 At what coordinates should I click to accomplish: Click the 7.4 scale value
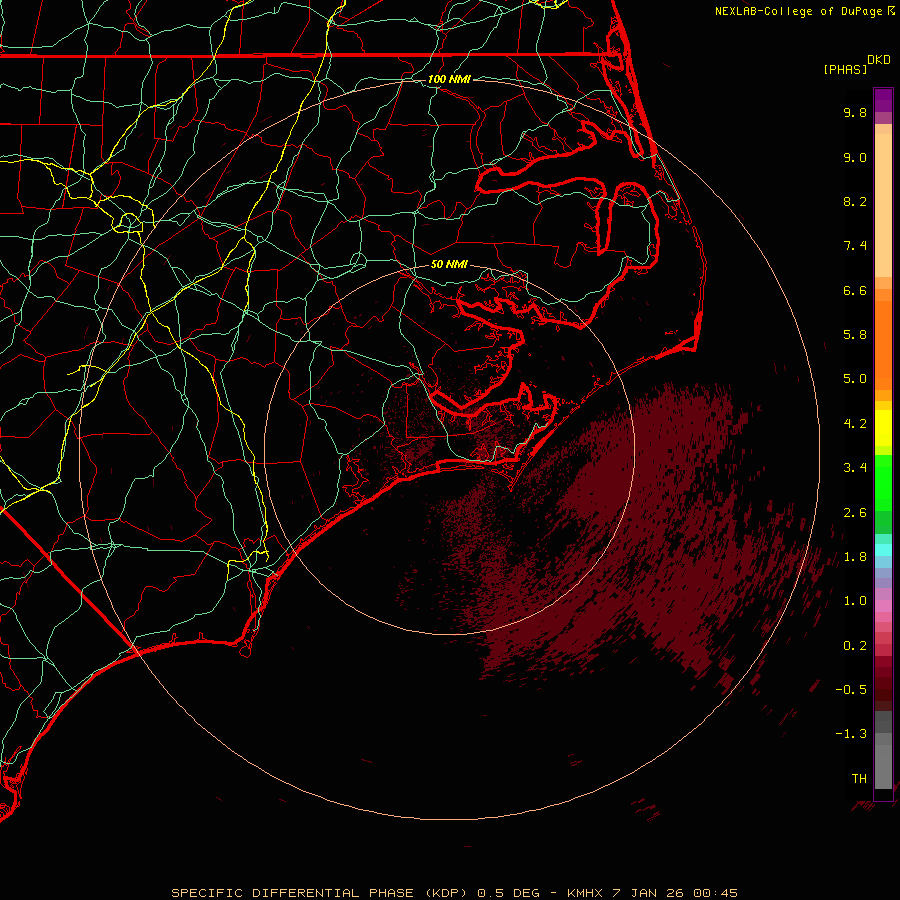(855, 246)
